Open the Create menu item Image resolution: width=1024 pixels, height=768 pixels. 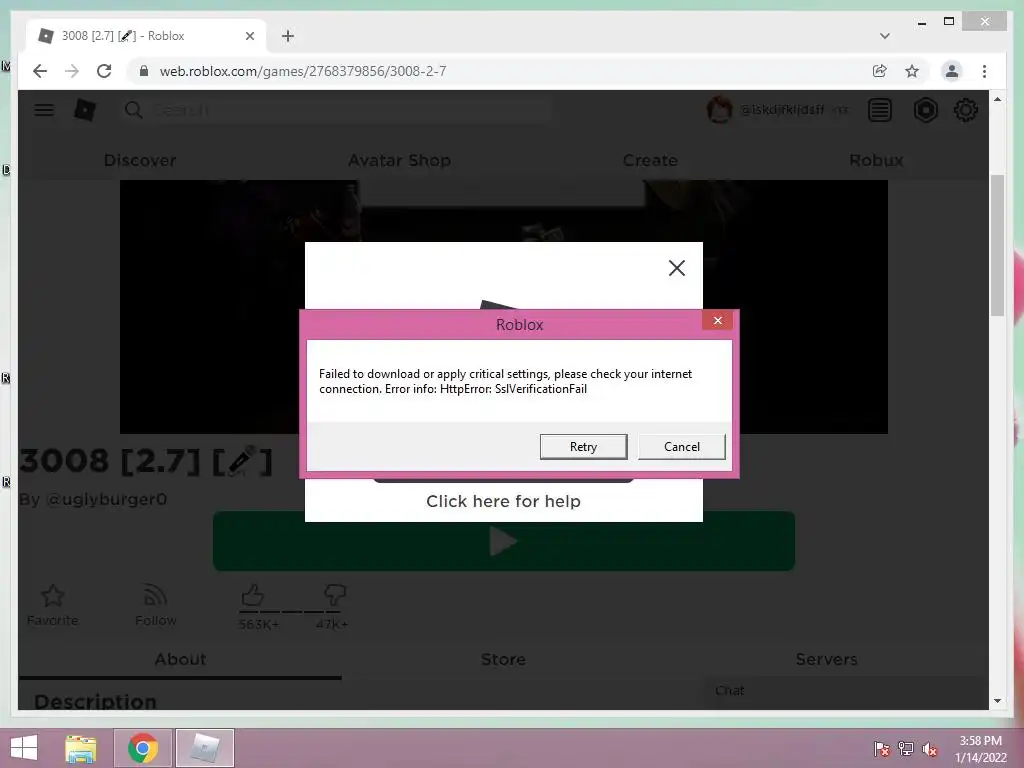[650, 160]
